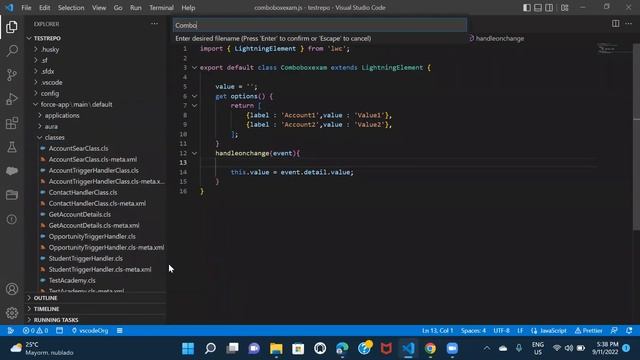
Task: Toggle the Primary Side Bar layout icon
Action: click(527, 7)
